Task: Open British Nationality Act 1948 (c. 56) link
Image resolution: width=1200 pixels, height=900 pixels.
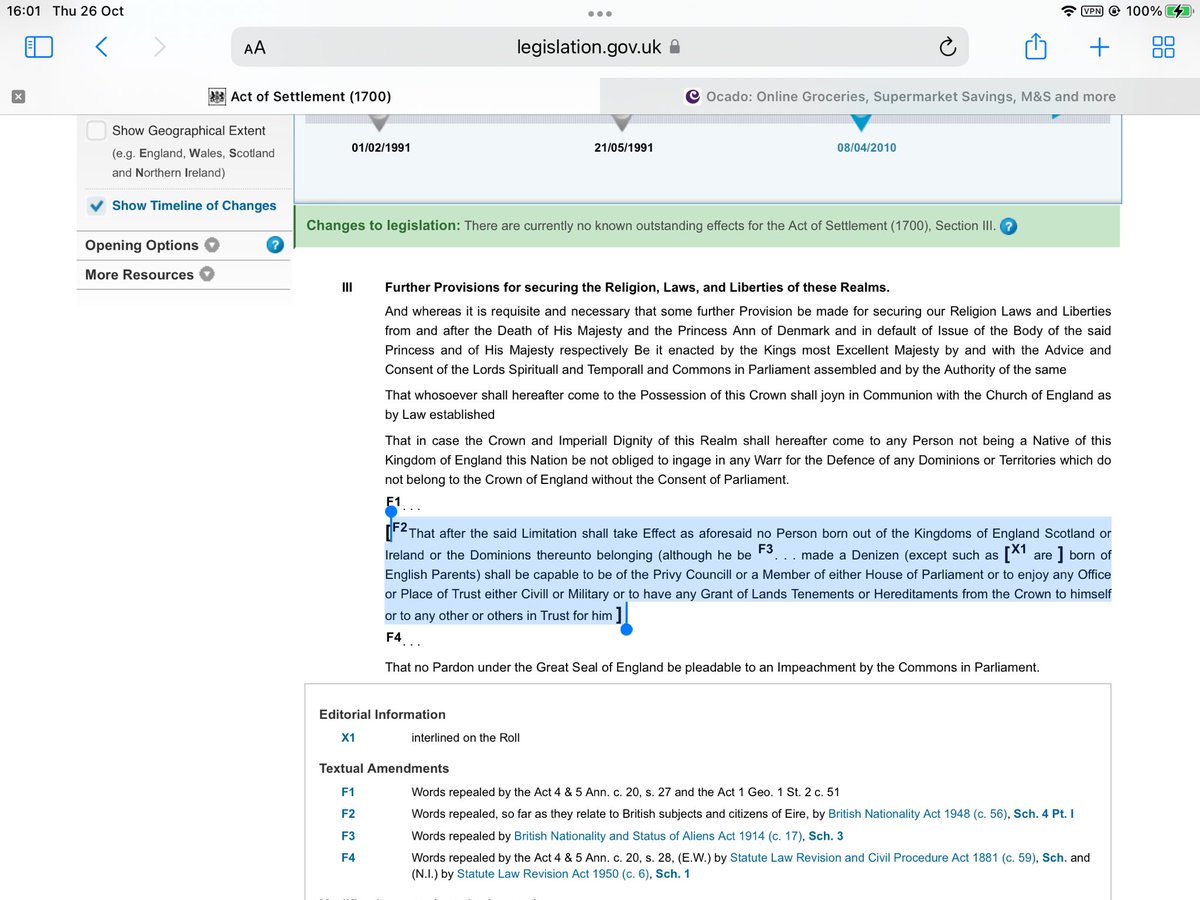Action: coord(918,814)
